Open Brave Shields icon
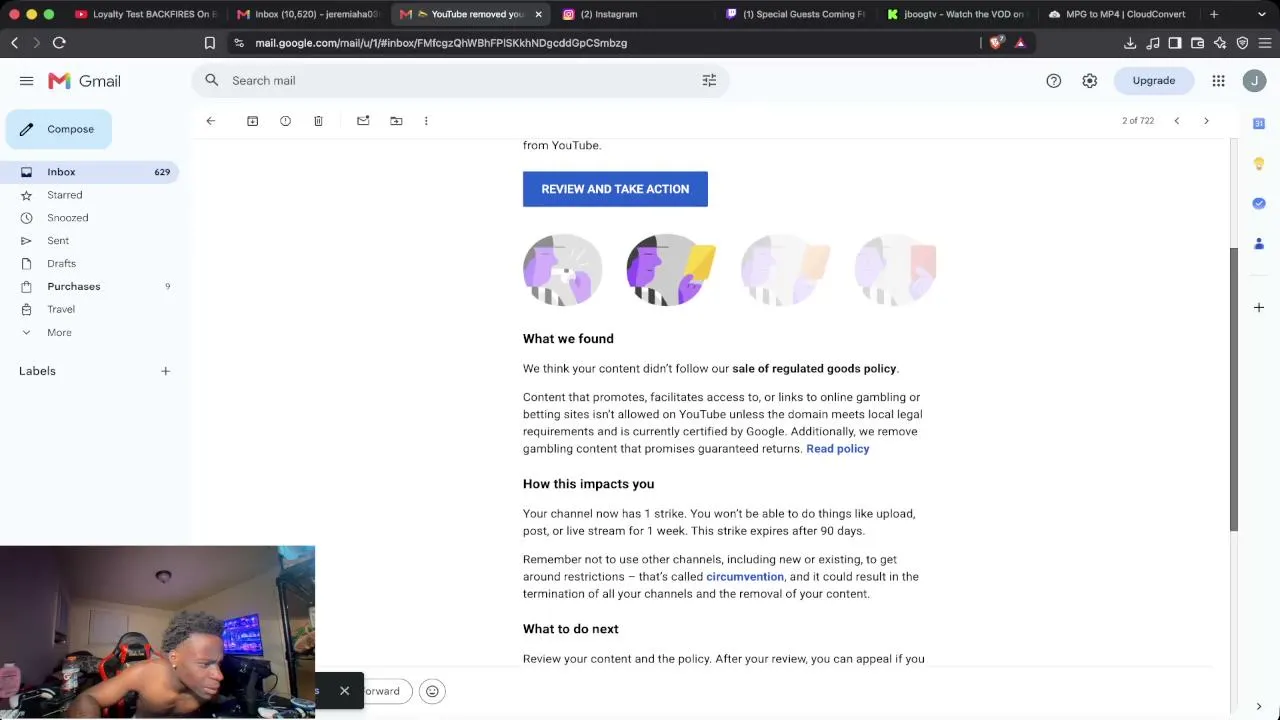Screen dimensions: 1280x720 (996, 43)
